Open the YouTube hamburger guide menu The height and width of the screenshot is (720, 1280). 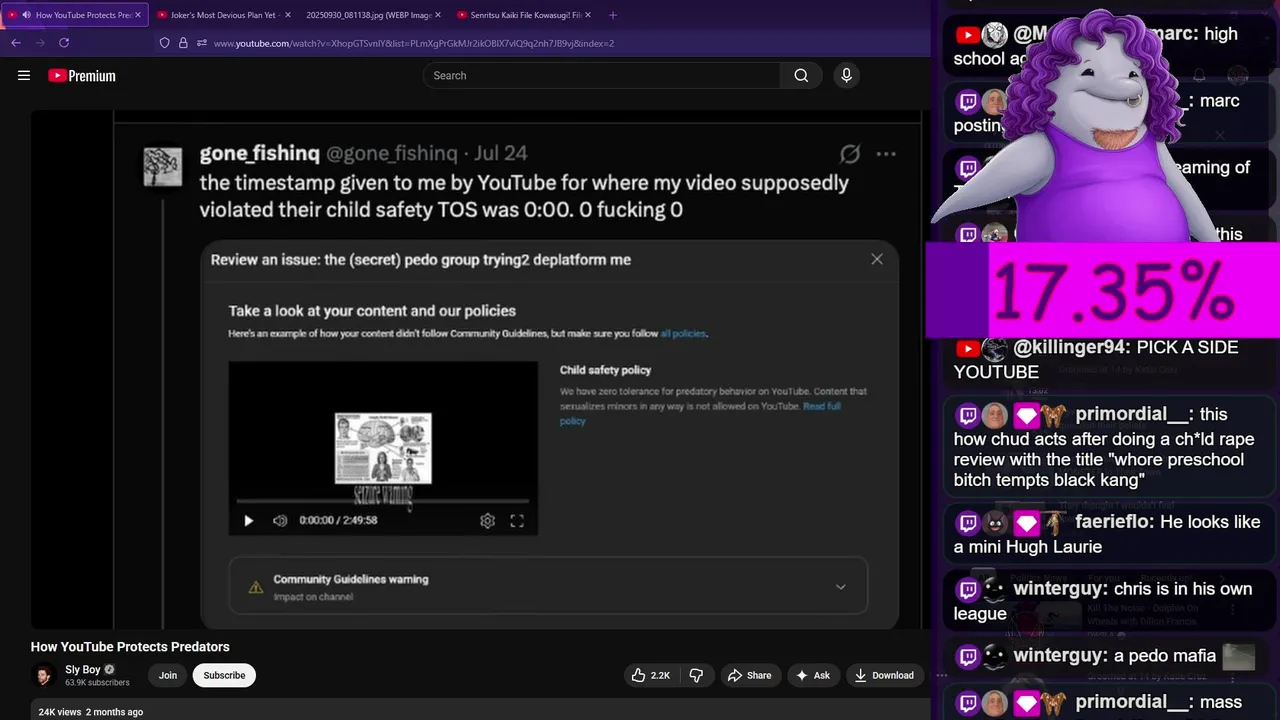point(24,75)
